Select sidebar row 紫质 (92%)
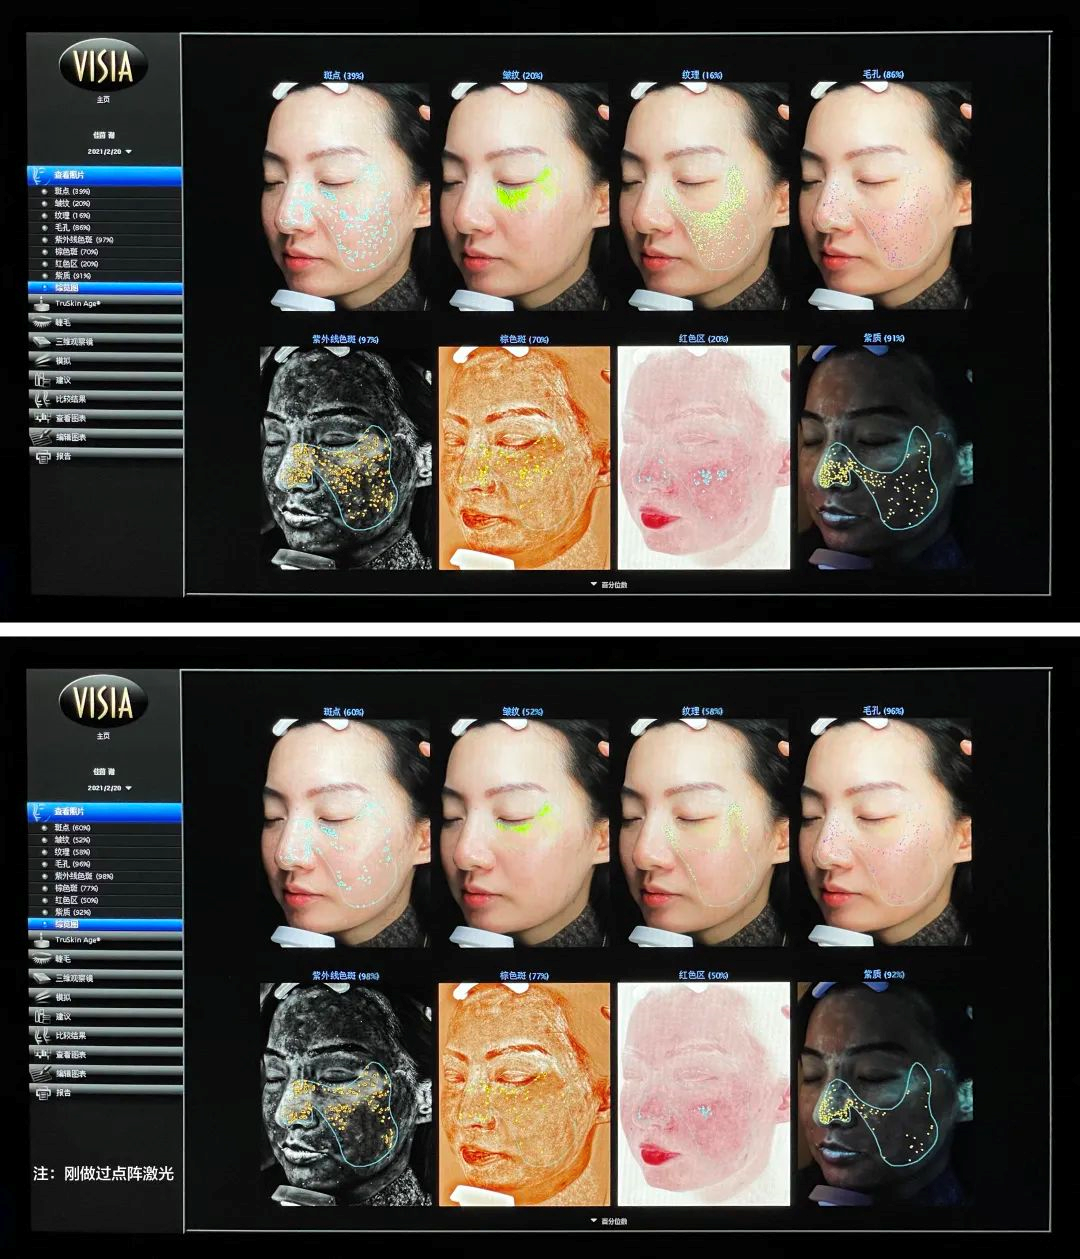 coord(105,912)
